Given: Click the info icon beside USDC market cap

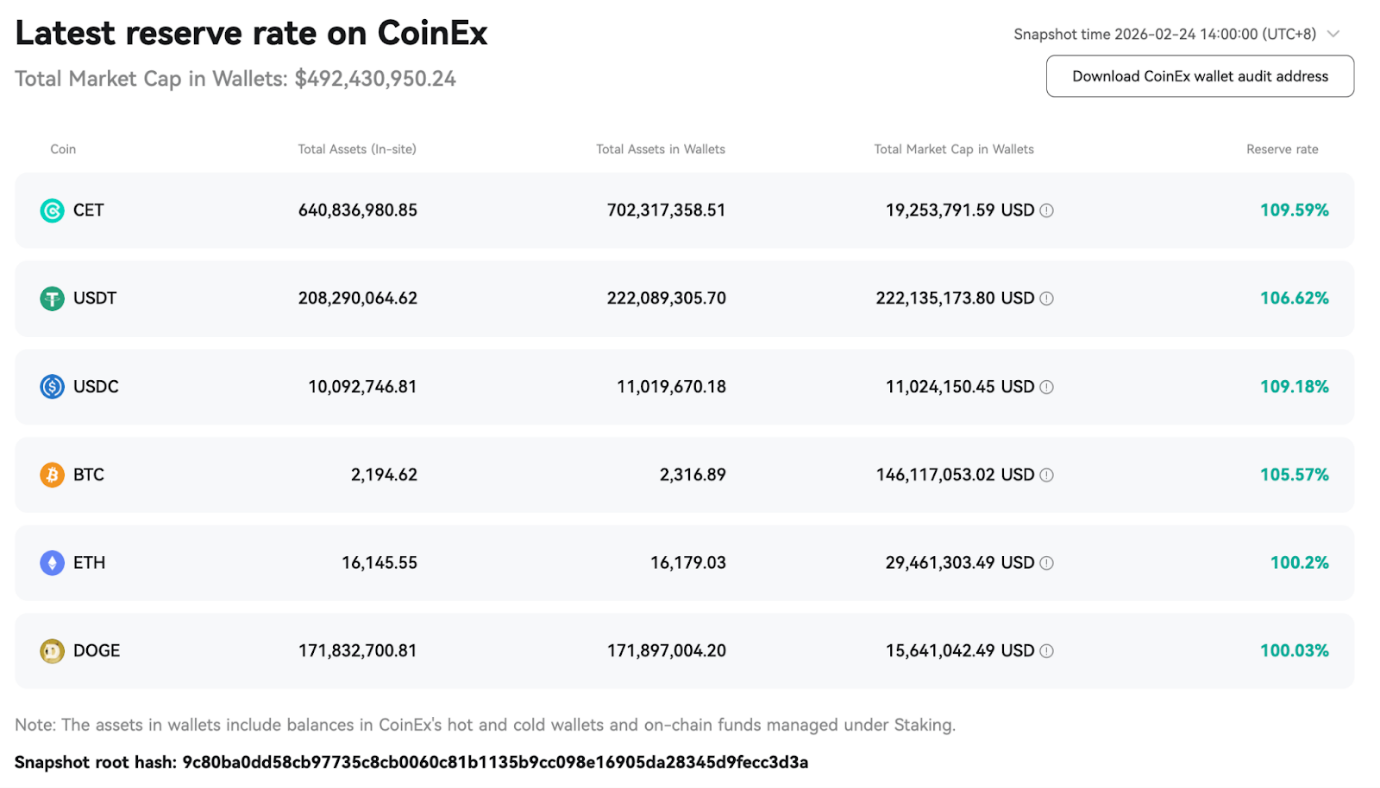Looking at the screenshot, I should (x=1046, y=386).
